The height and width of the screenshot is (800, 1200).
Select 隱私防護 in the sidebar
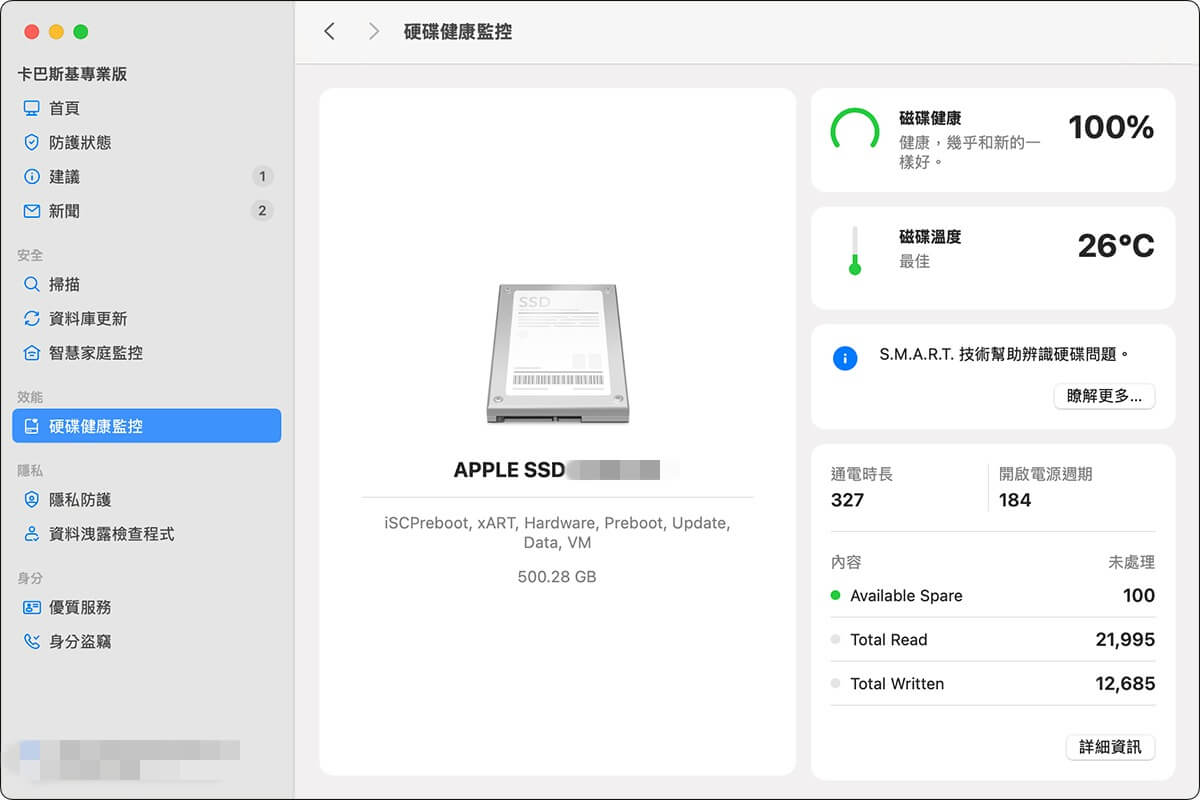coord(80,500)
